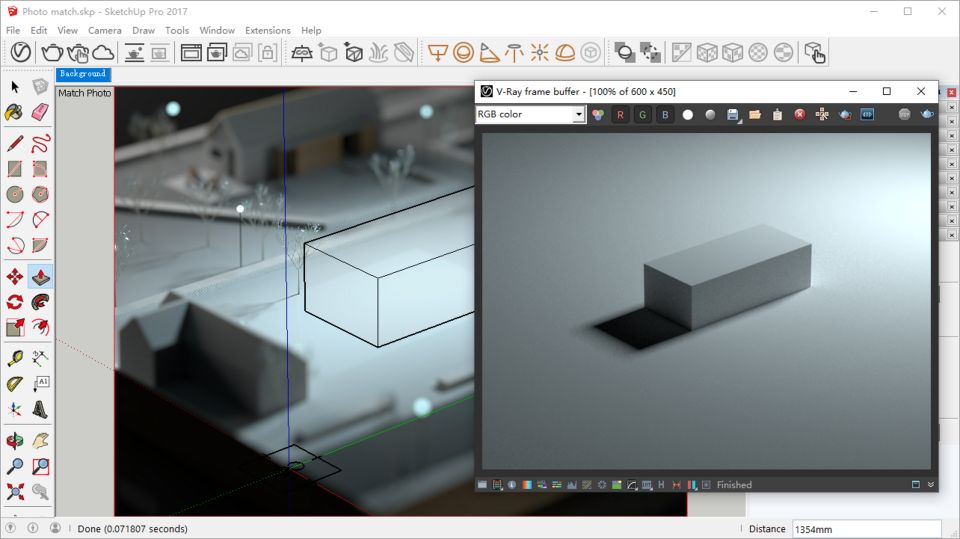Switch to the Match Photo scene tab
The width and height of the screenshot is (960, 539).
(x=84, y=93)
